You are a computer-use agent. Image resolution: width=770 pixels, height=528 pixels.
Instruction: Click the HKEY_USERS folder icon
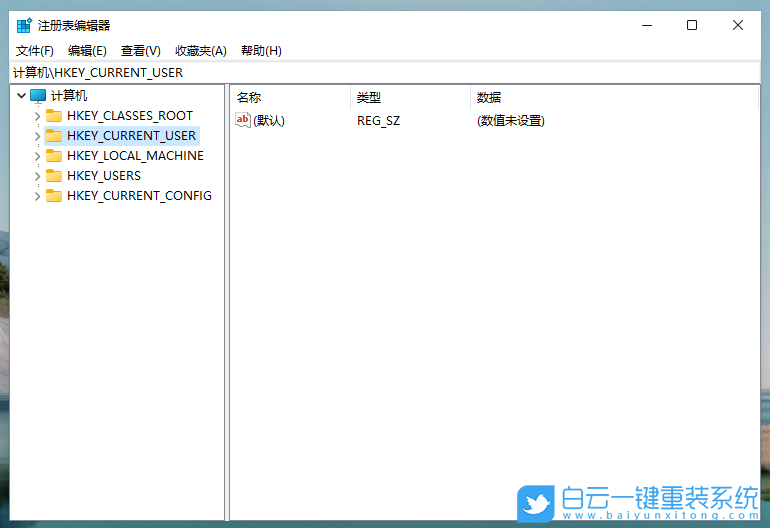click(54, 176)
